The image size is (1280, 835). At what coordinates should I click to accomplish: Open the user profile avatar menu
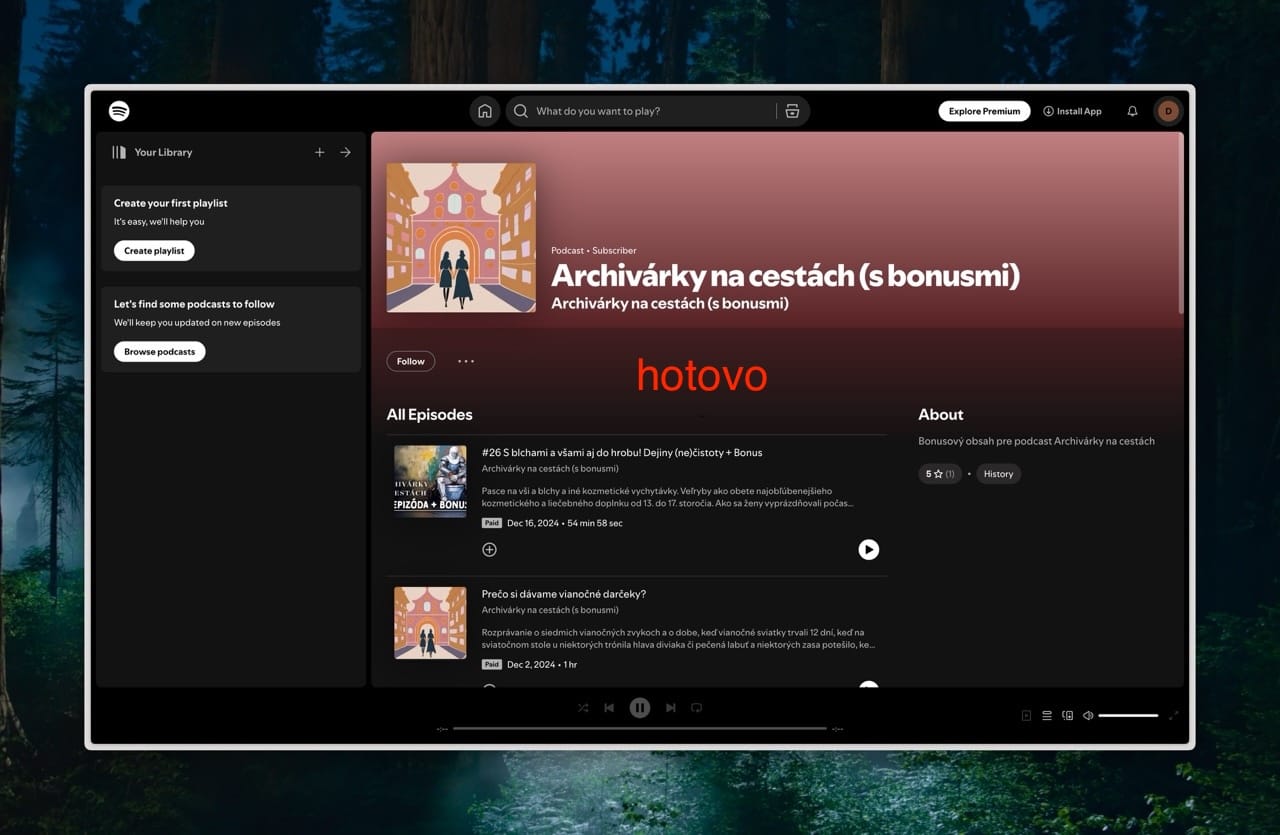pos(1167,111)
